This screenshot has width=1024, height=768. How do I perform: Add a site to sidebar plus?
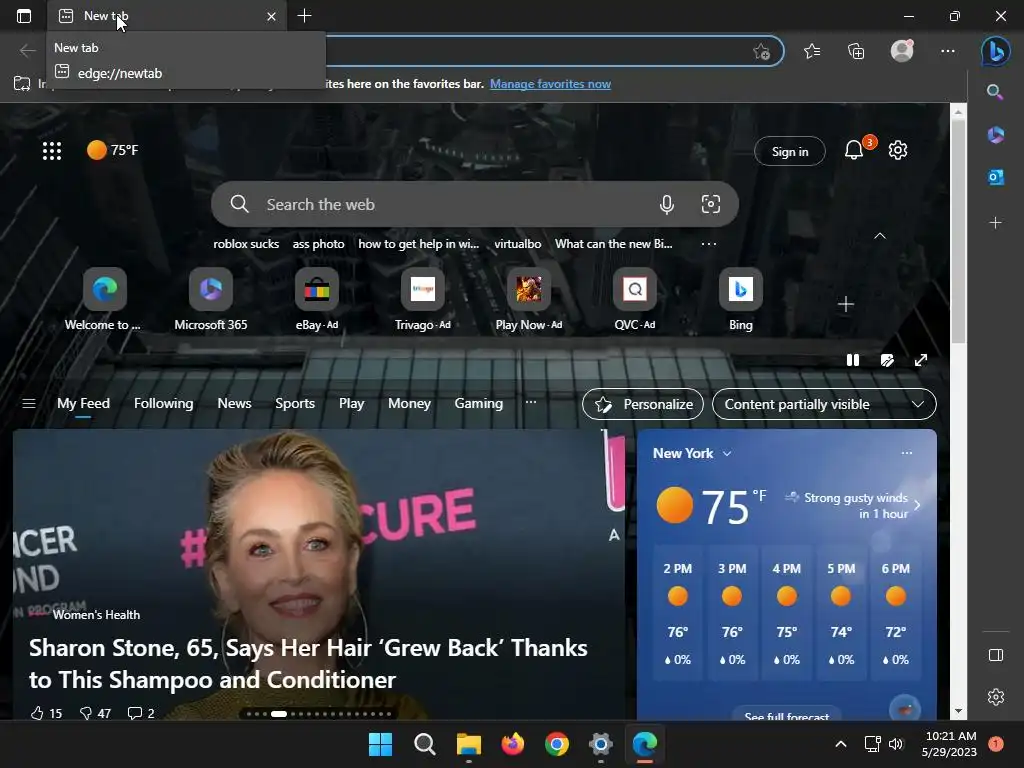tap(995, 223)
